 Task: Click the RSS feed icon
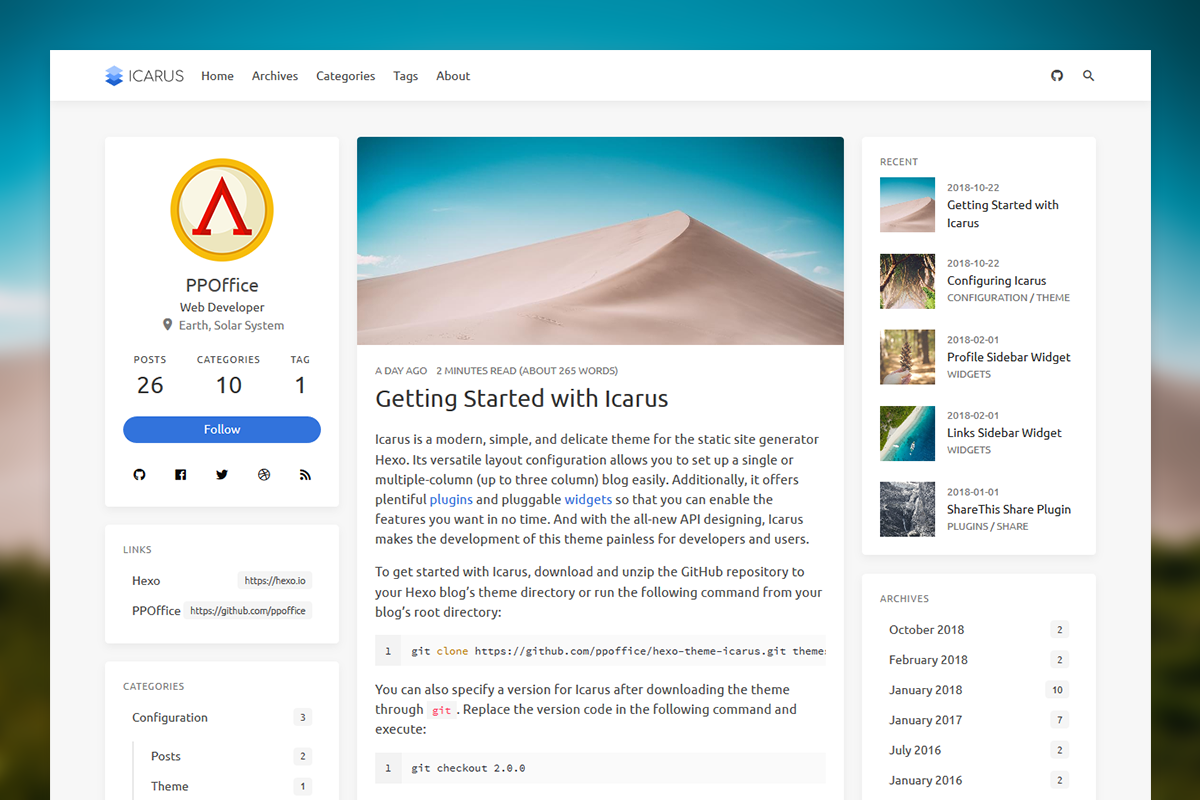305,475
